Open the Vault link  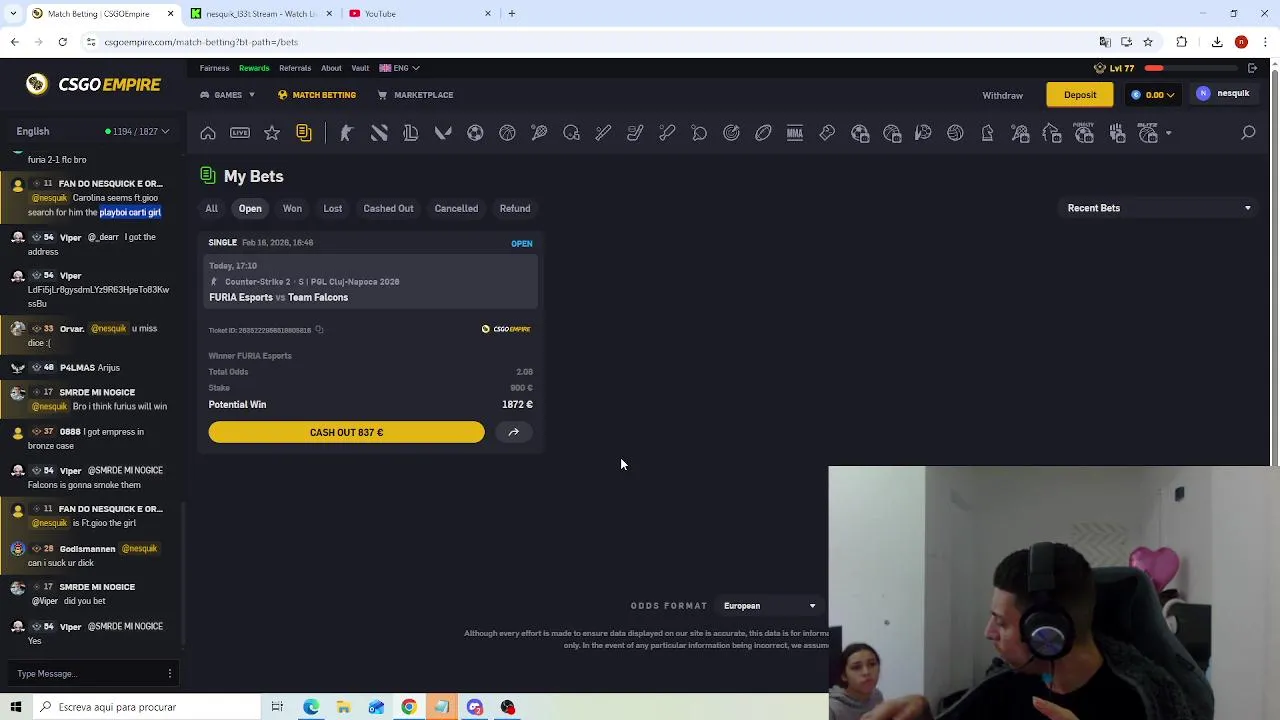tap(360, 68)
